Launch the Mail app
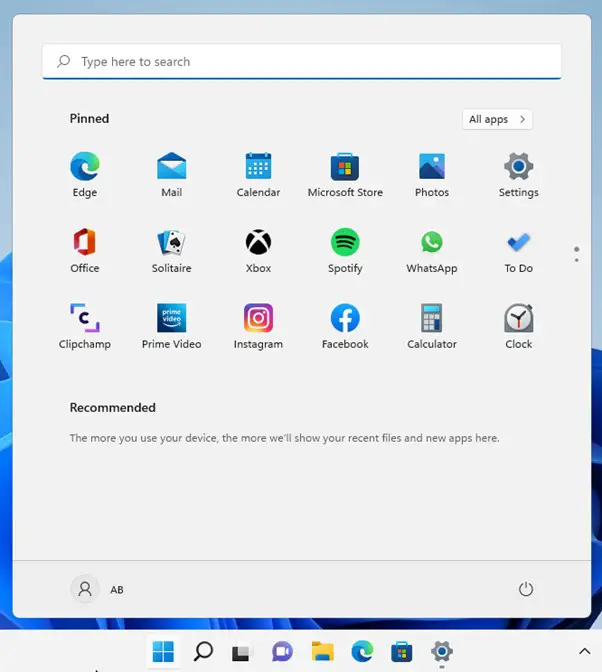 pyautogui.click(x=171, y=174)
